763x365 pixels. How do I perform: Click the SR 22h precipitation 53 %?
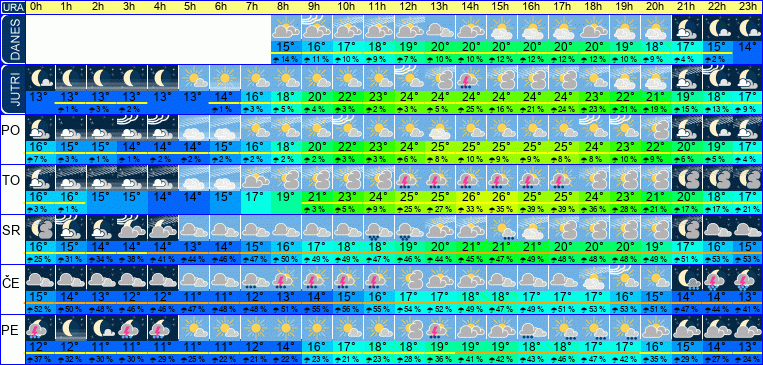717,259
